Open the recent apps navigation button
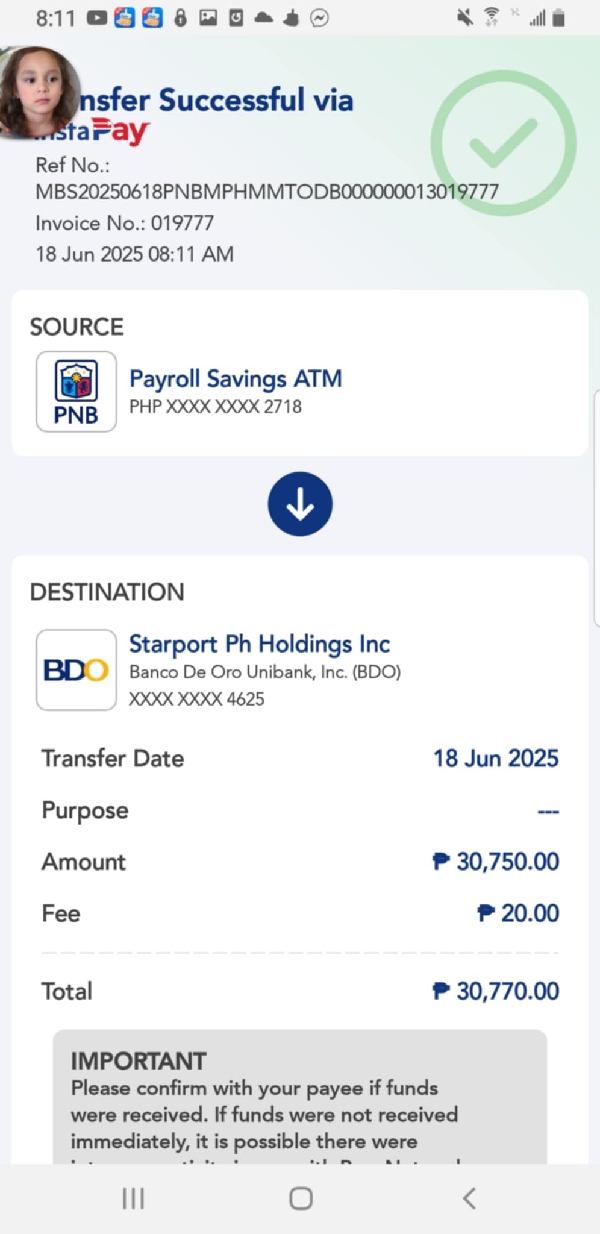The width and height of the screenshot is (600, 1234). [x=133, y=1198]
